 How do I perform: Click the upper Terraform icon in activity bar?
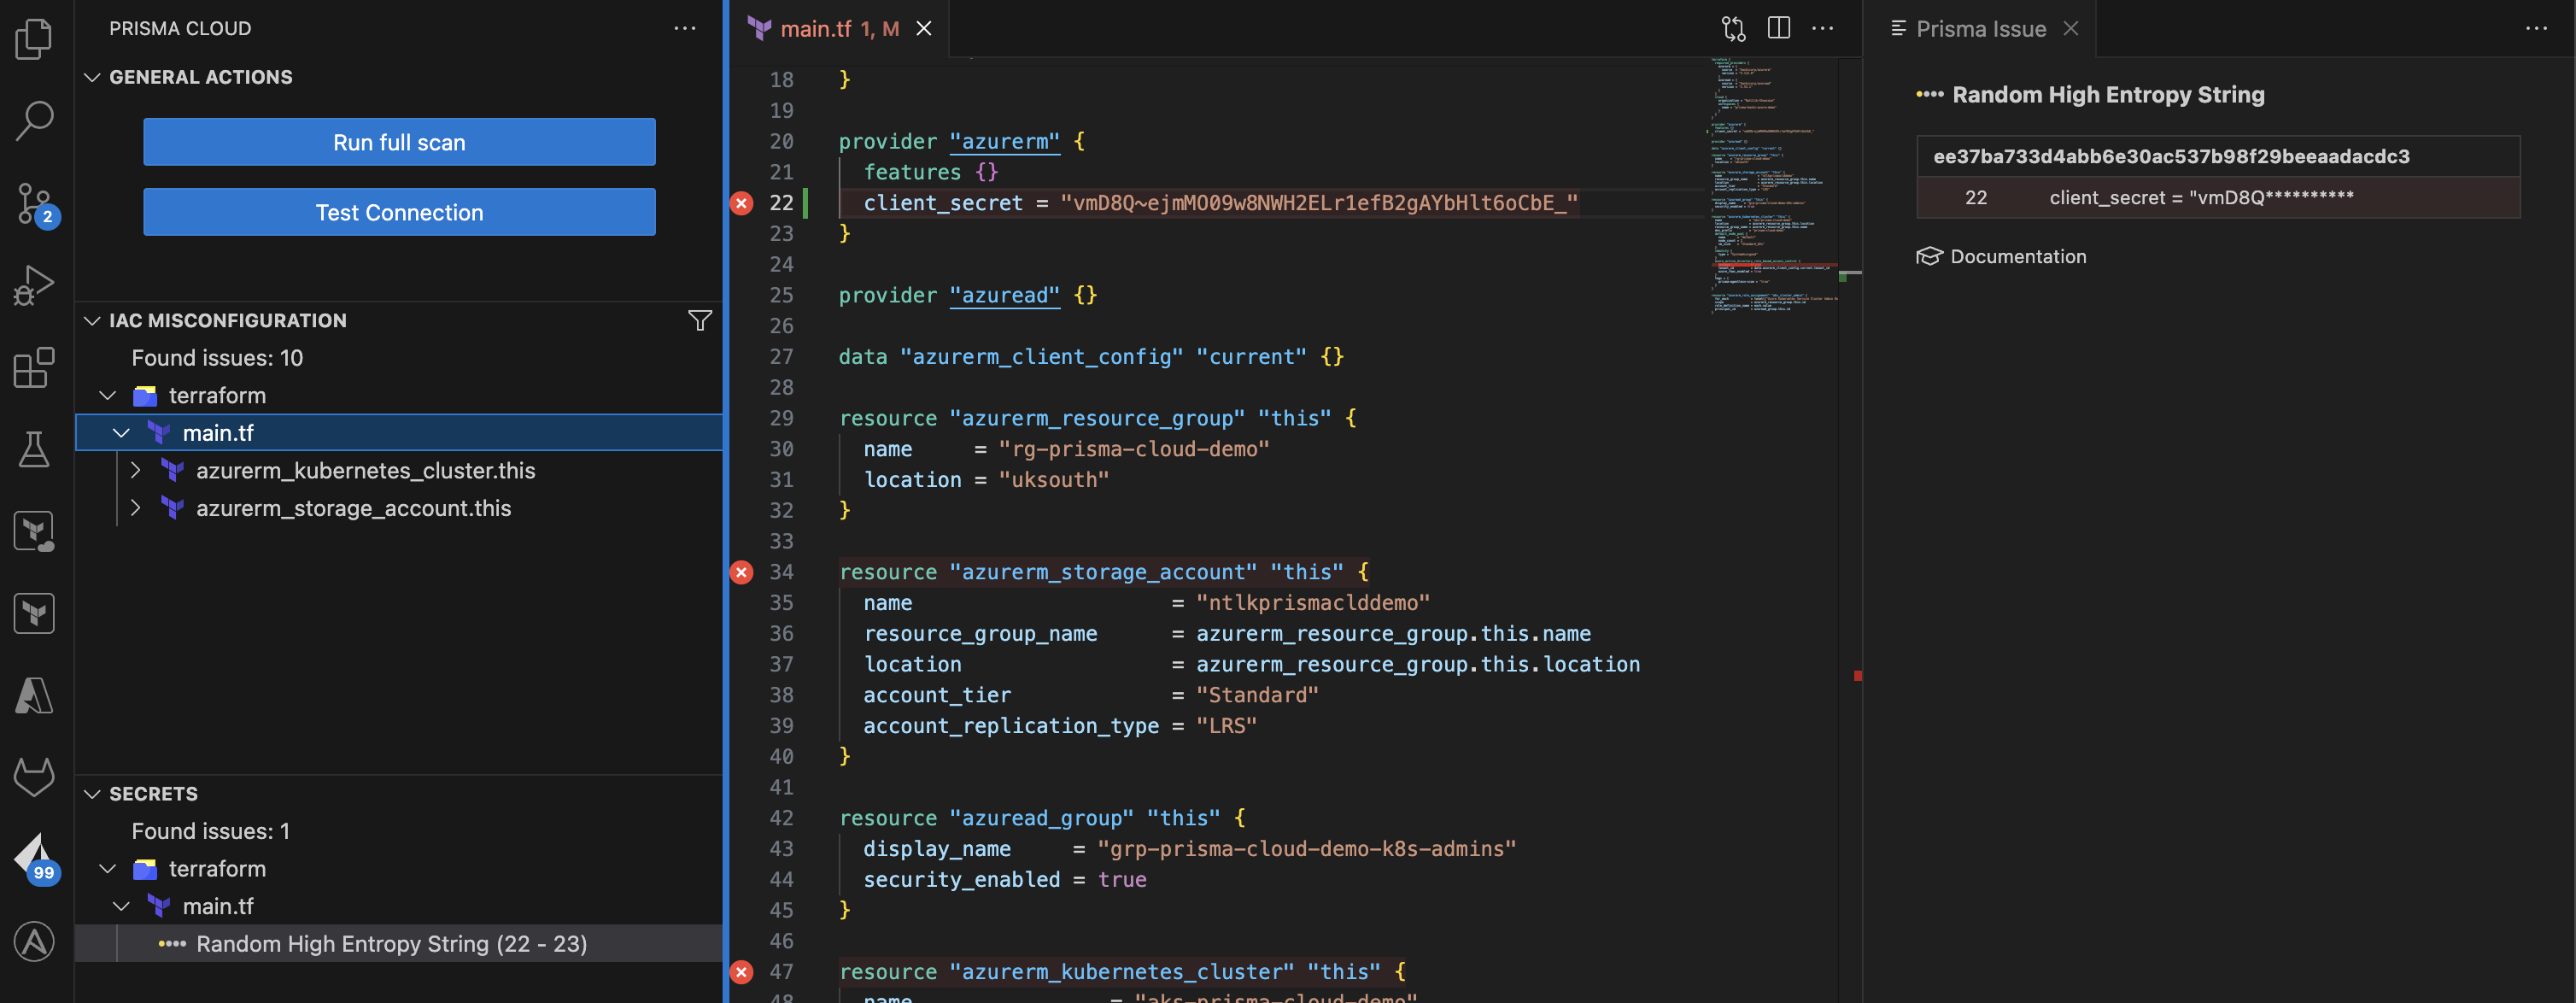34,531
